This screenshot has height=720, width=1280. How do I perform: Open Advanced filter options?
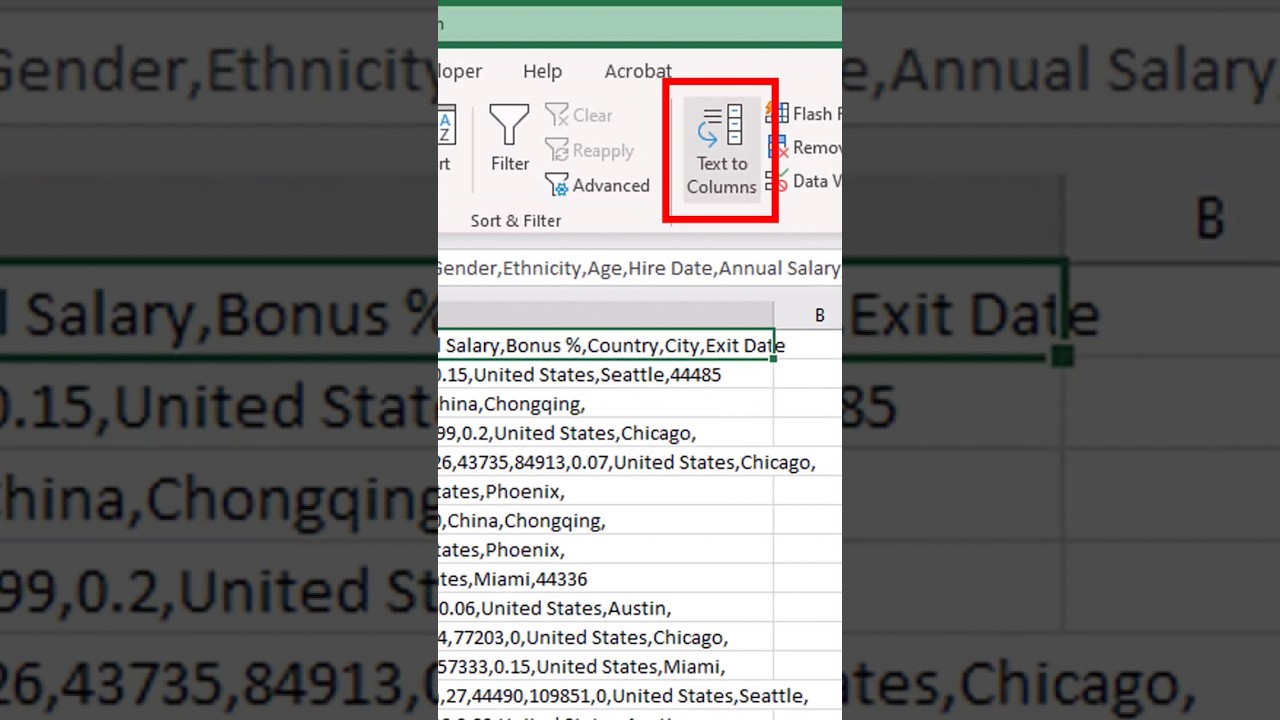coord(597,185)
